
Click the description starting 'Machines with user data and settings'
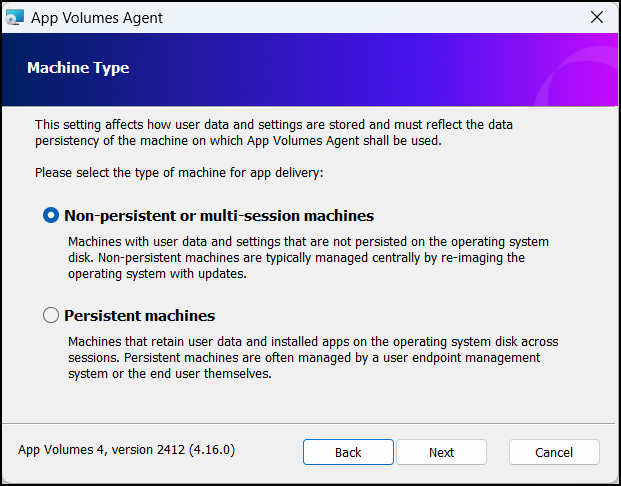coord(308,257)
